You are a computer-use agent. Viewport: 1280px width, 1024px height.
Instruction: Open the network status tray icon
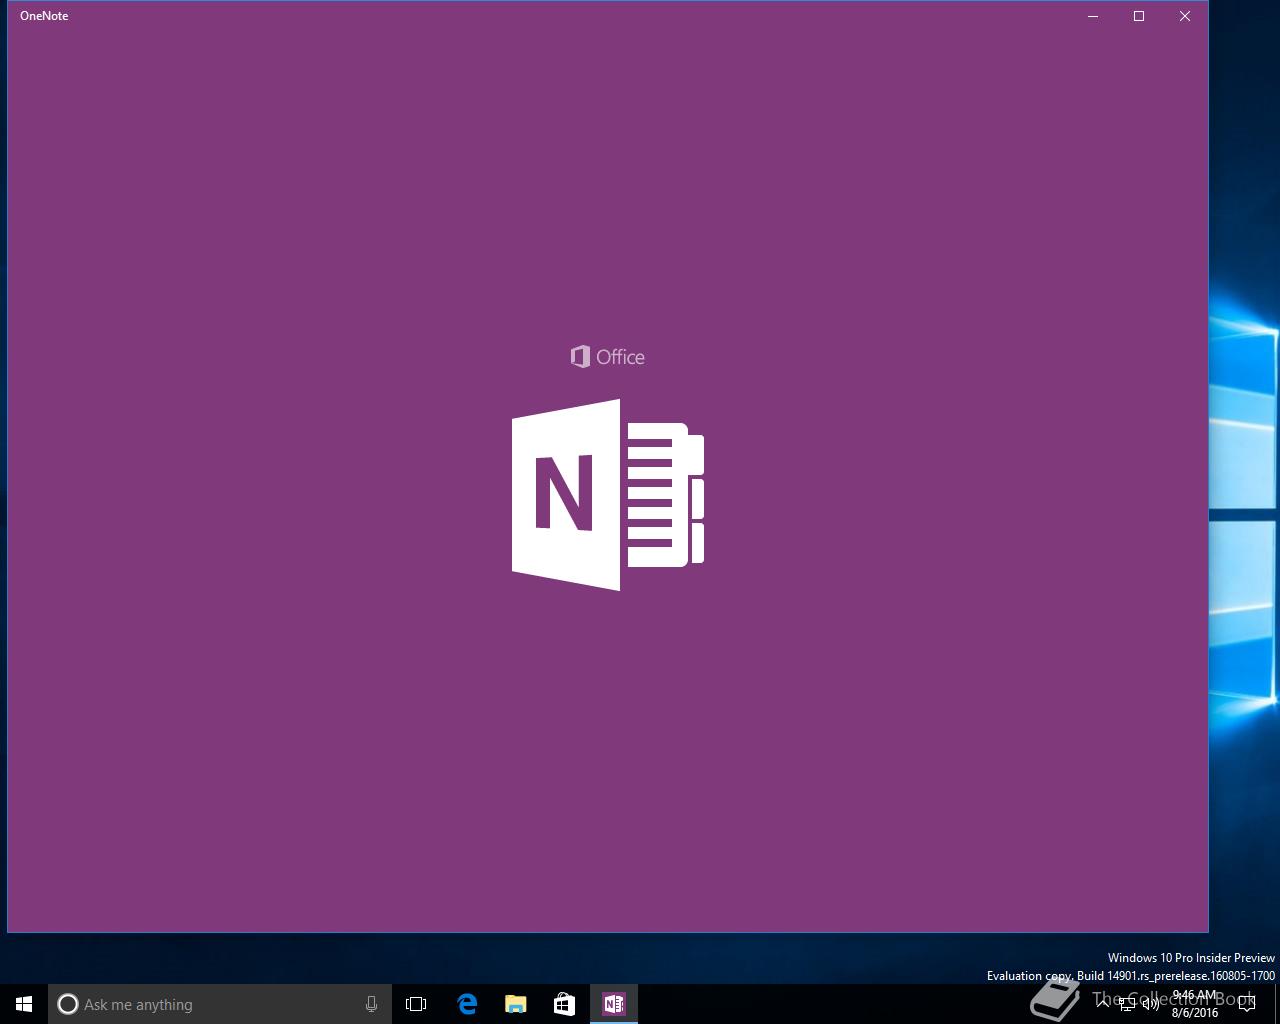coord(1127,1004)
